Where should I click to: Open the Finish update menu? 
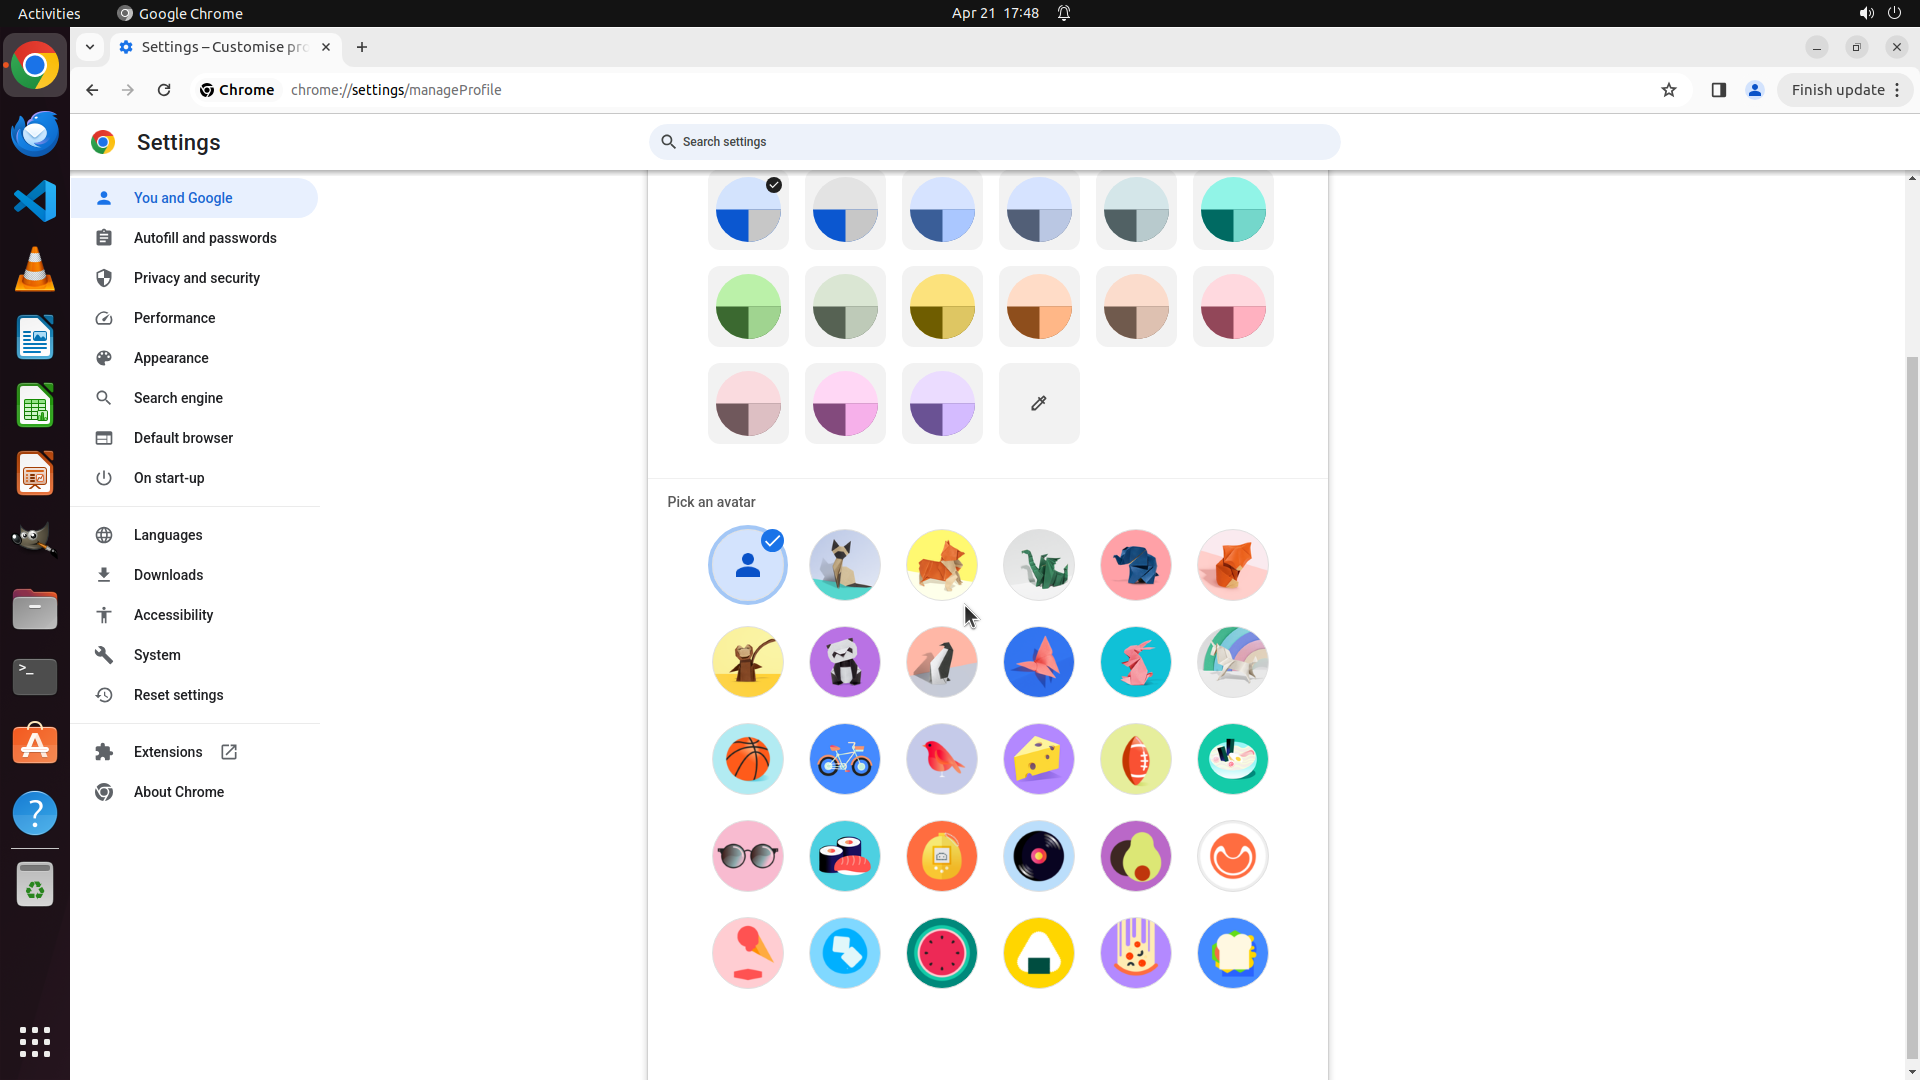coord(1845,90)
